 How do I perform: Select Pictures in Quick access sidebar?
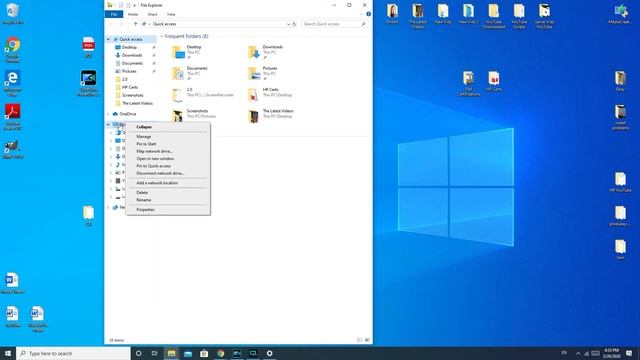129,71
